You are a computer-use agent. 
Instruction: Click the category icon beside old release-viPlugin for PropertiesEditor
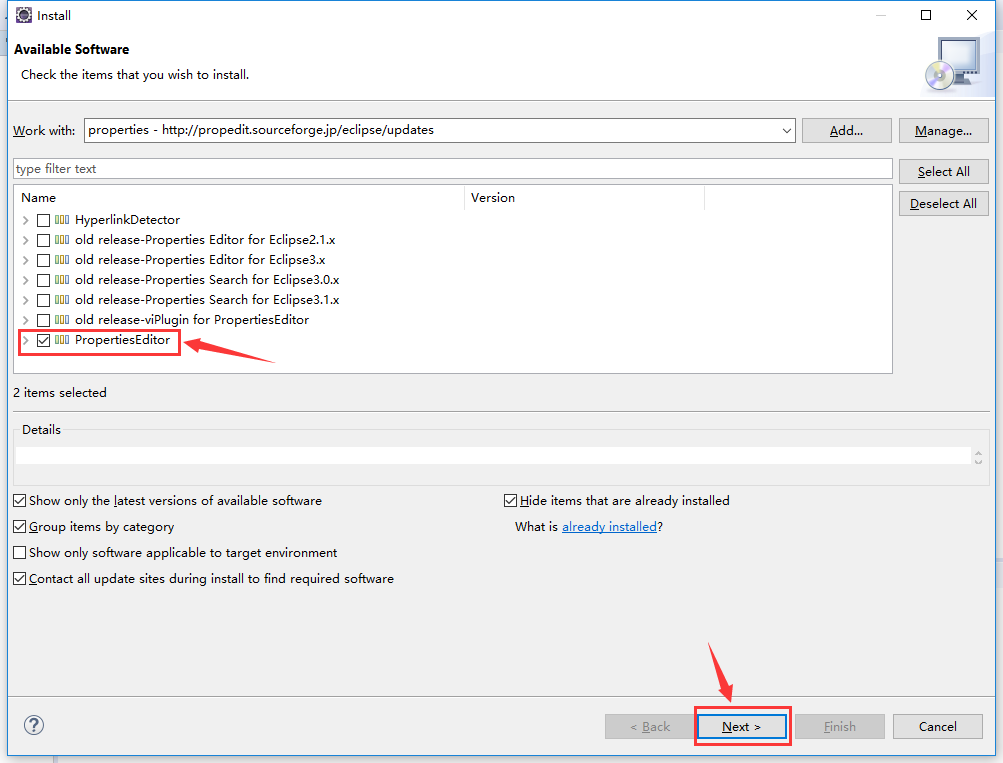pos(62,320)
